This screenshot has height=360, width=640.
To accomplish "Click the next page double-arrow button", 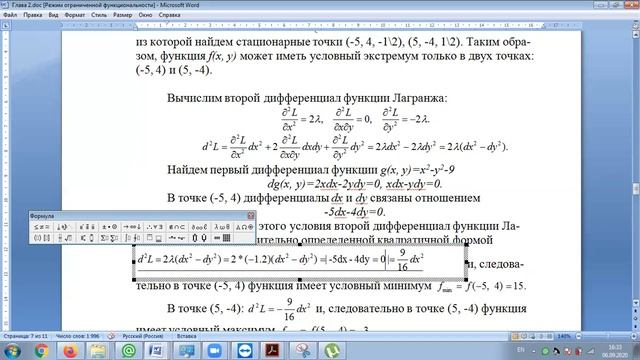I will [636, 326].
